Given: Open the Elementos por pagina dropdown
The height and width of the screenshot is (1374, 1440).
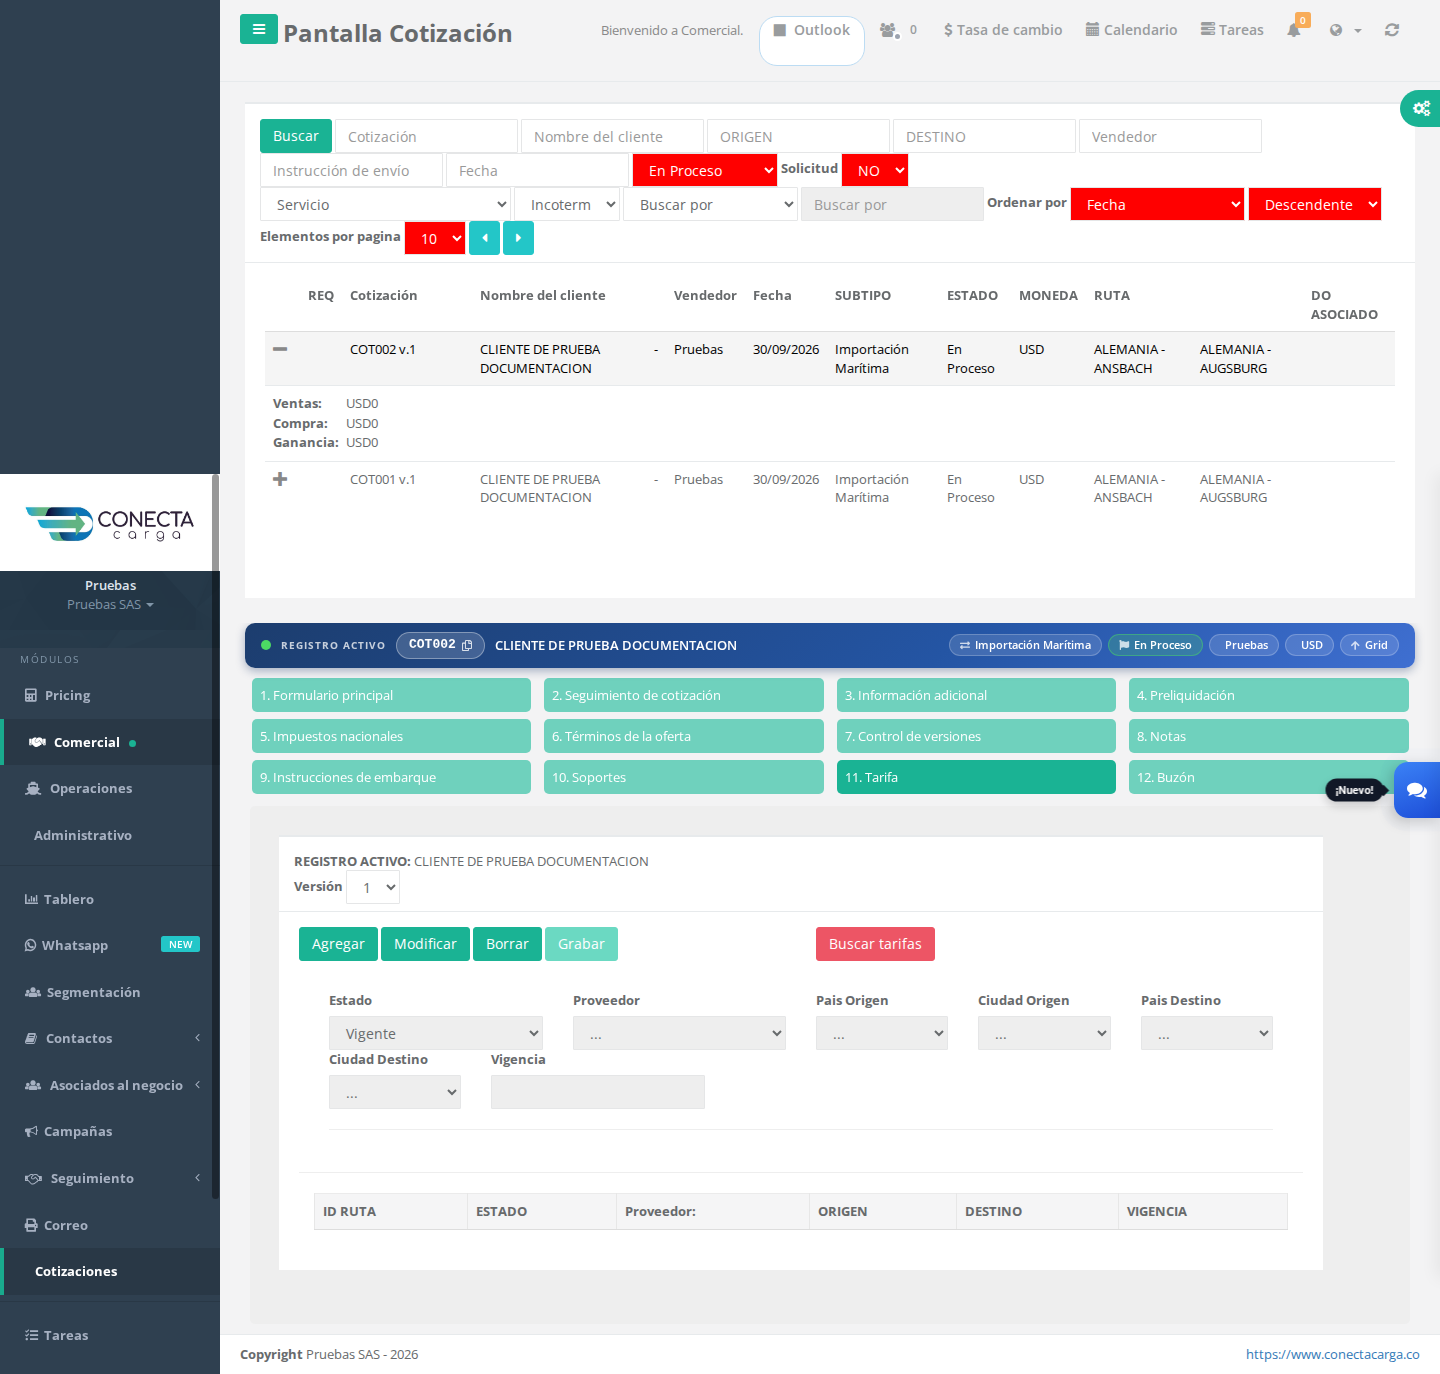Looking at the screenshot, I should click(435, 238).
